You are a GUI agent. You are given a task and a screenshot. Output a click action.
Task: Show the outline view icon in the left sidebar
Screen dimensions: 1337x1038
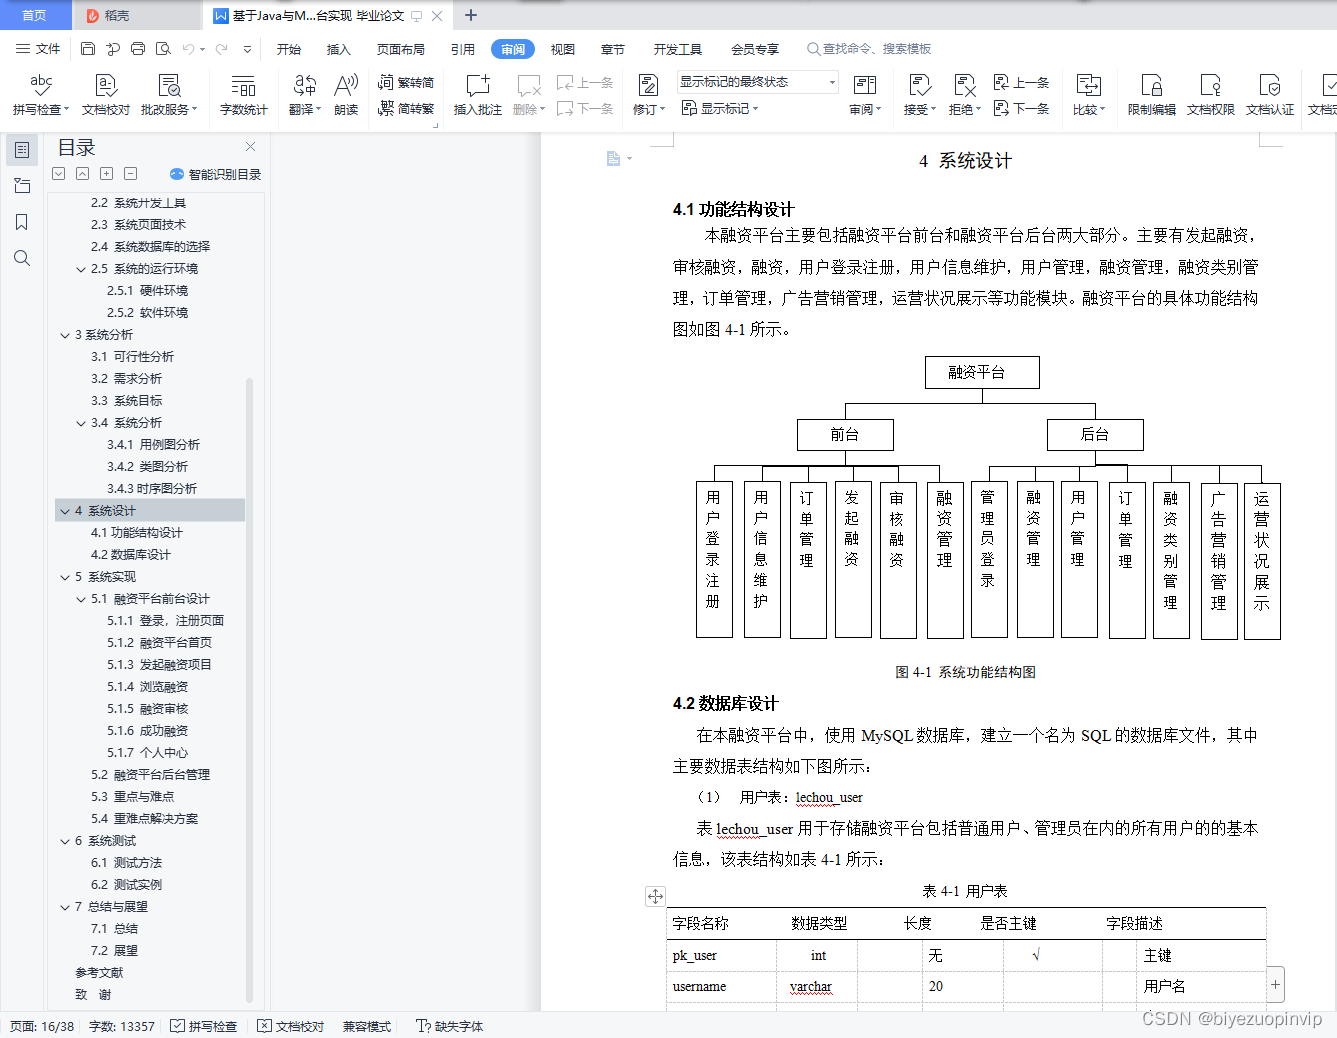click(22, 150)
